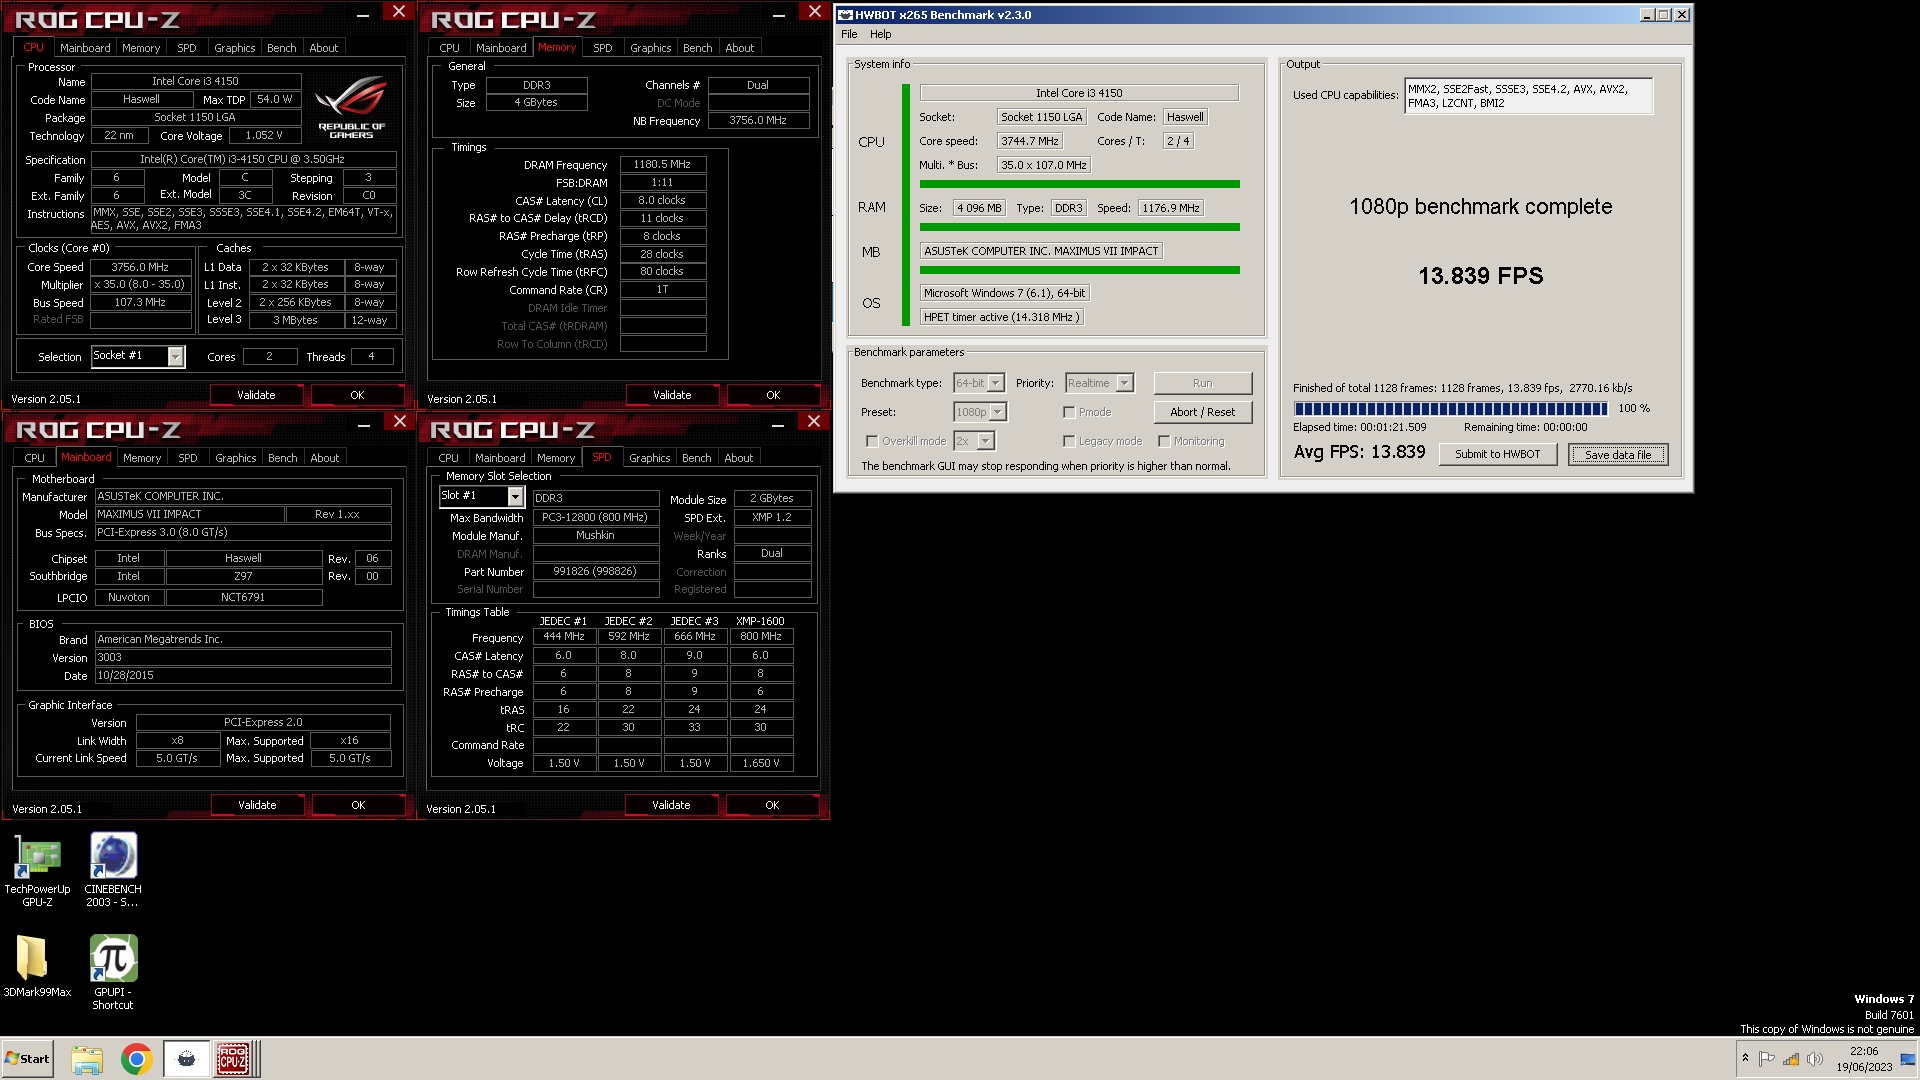Image resolution: width=1920 pixels, height=1080 pixels.
Task: Select the HWBOT x265 taskbar icon
Action: coord(186,1059)
